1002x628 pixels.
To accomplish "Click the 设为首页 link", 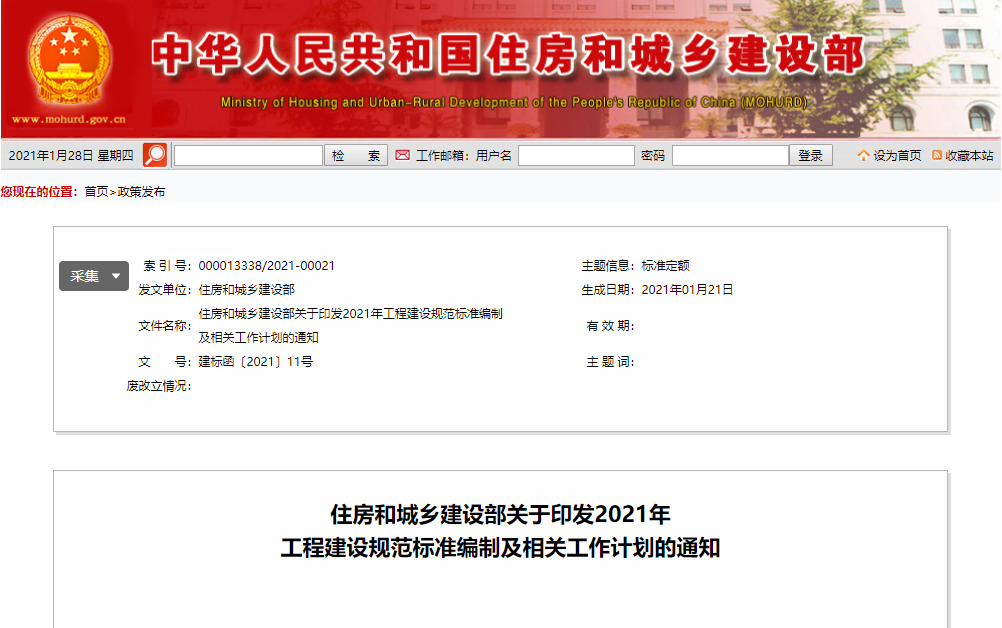I will pyautogui.click(x=897, y=155).
